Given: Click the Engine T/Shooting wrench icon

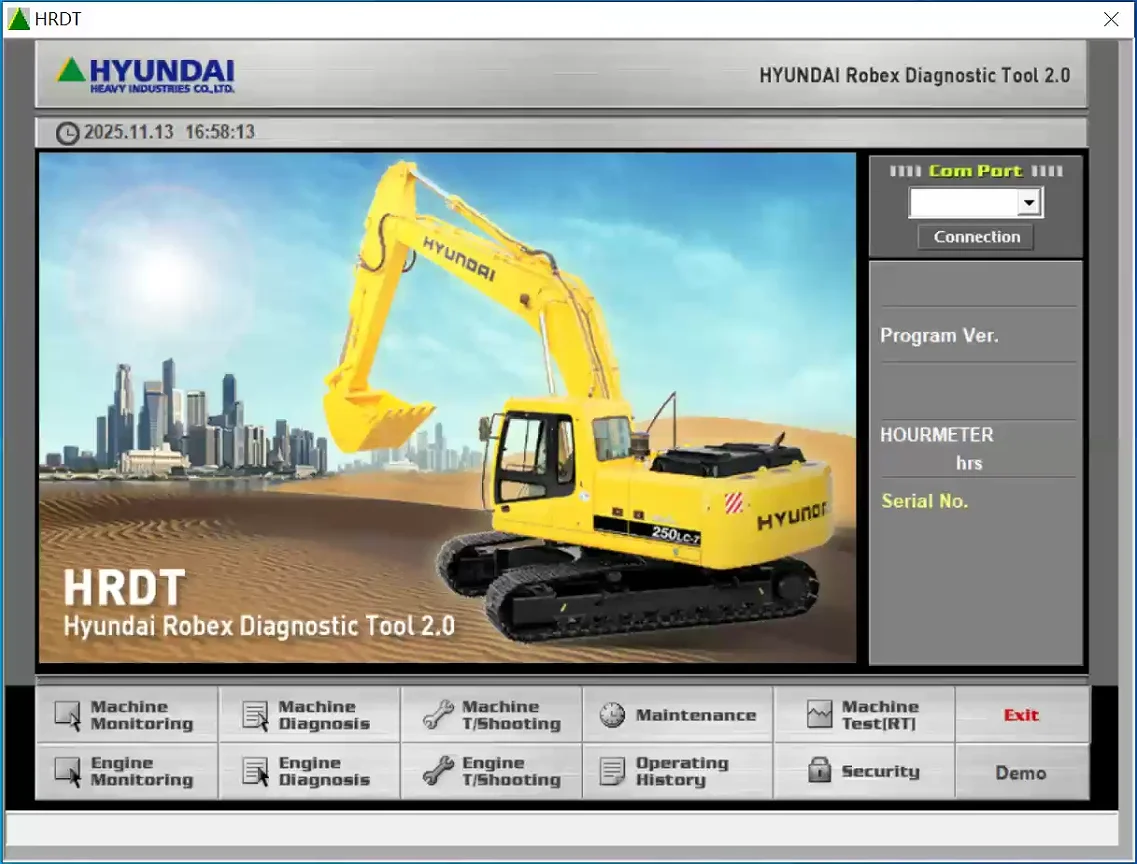Looking at the screenshot, I should pyautogui.click(x=439, y=772).
